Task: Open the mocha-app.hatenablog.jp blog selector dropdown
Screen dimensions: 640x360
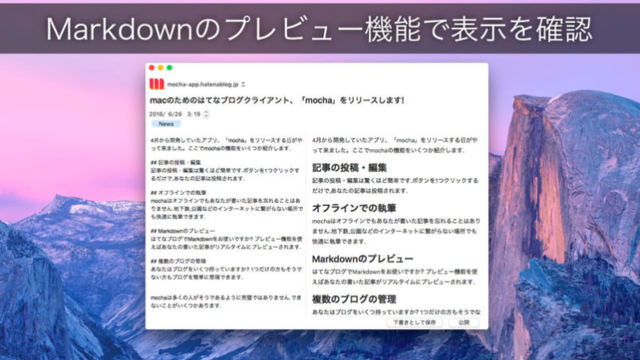Action: pyautogui.click(x=206, y=84)
